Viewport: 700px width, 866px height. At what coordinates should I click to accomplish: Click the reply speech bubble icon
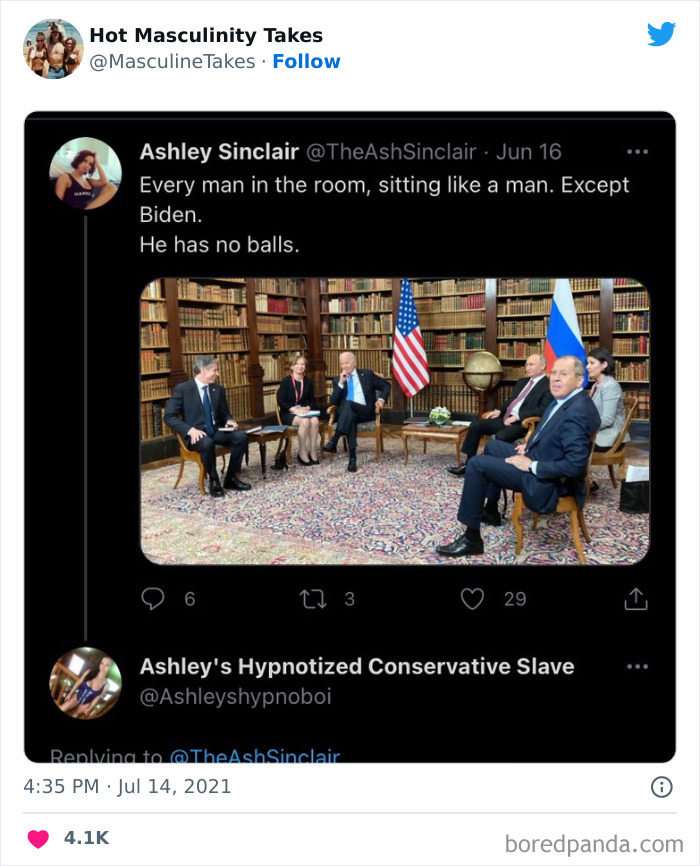click(152, 597)
